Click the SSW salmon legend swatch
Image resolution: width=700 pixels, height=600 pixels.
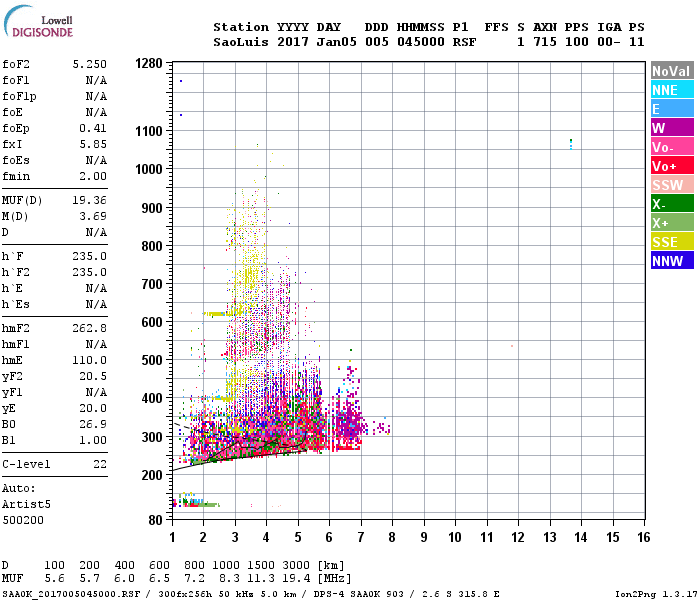point(672,185)
